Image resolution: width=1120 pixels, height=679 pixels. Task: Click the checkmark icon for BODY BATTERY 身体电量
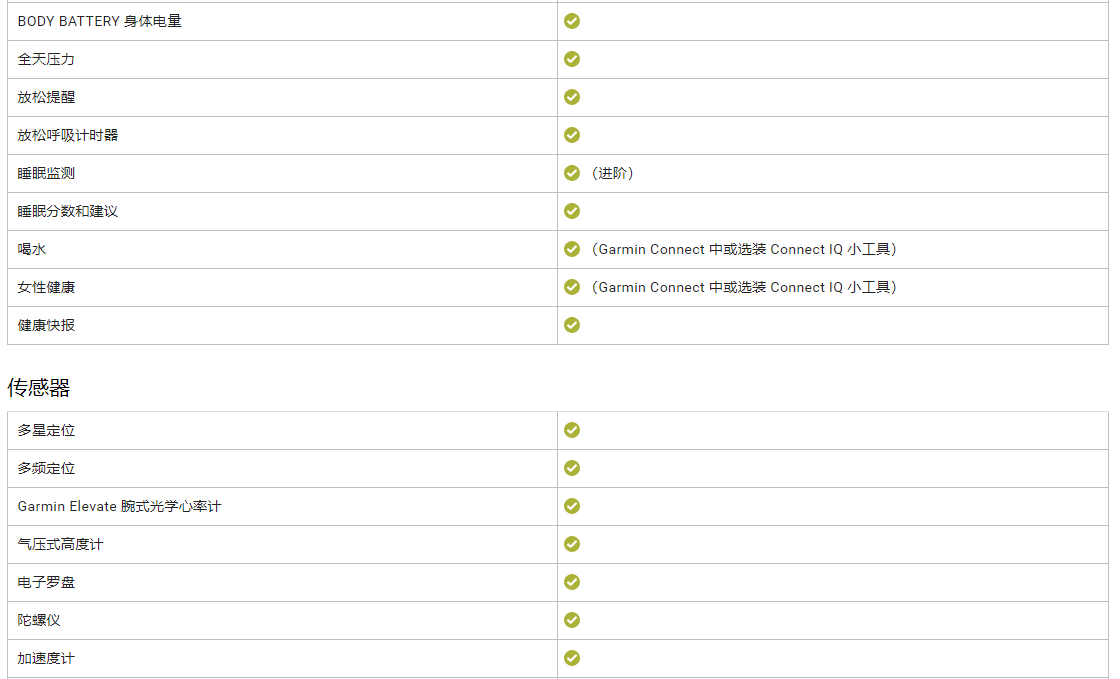572,21
